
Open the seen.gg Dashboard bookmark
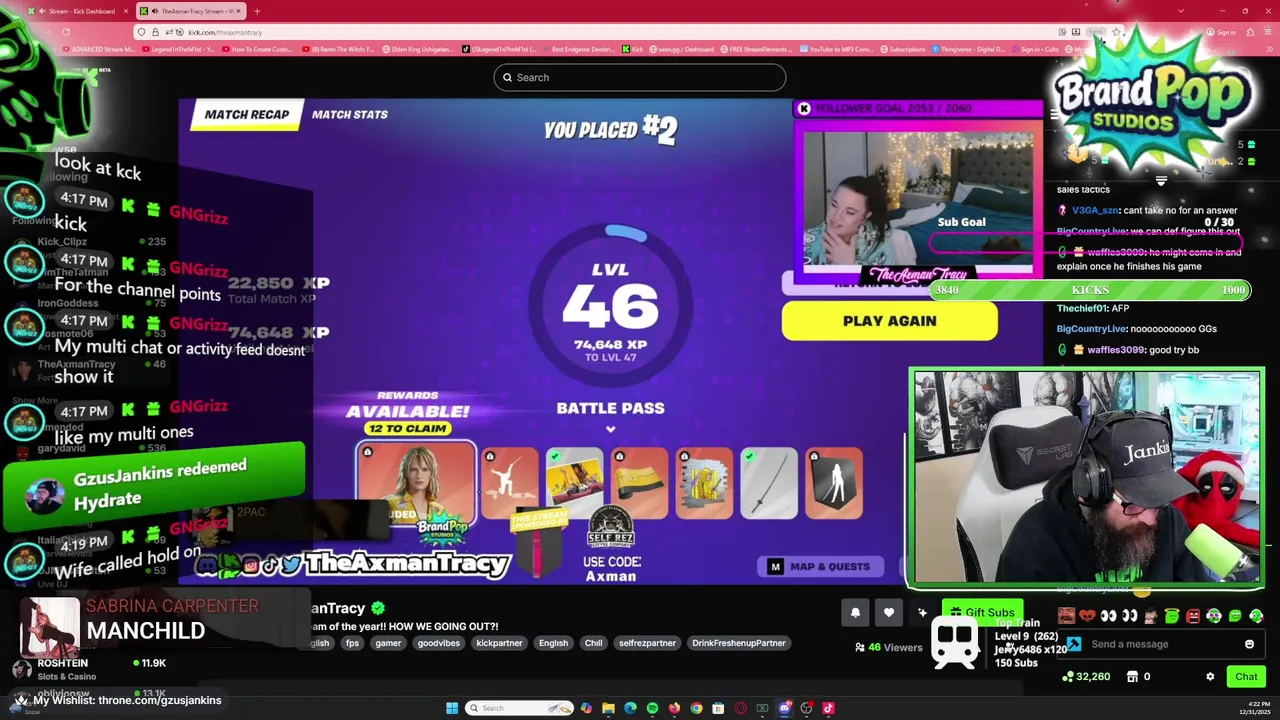coord(681,48)
